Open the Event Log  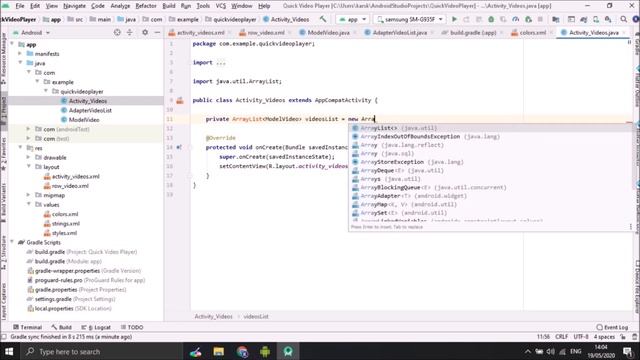point(612,327)
